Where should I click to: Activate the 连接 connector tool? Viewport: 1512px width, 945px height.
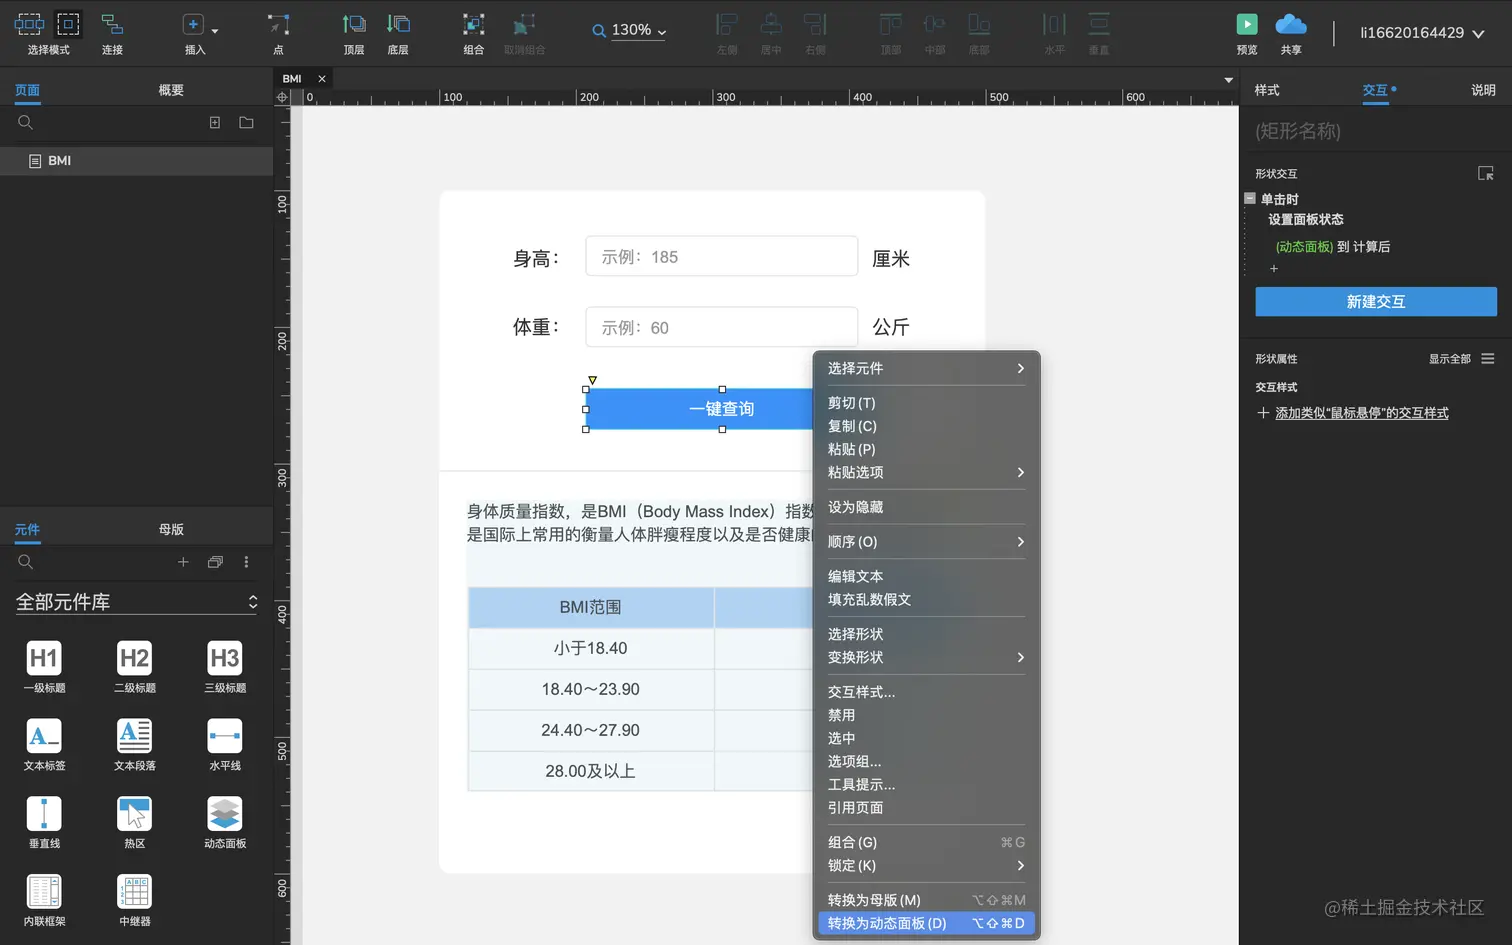(112, 24)
